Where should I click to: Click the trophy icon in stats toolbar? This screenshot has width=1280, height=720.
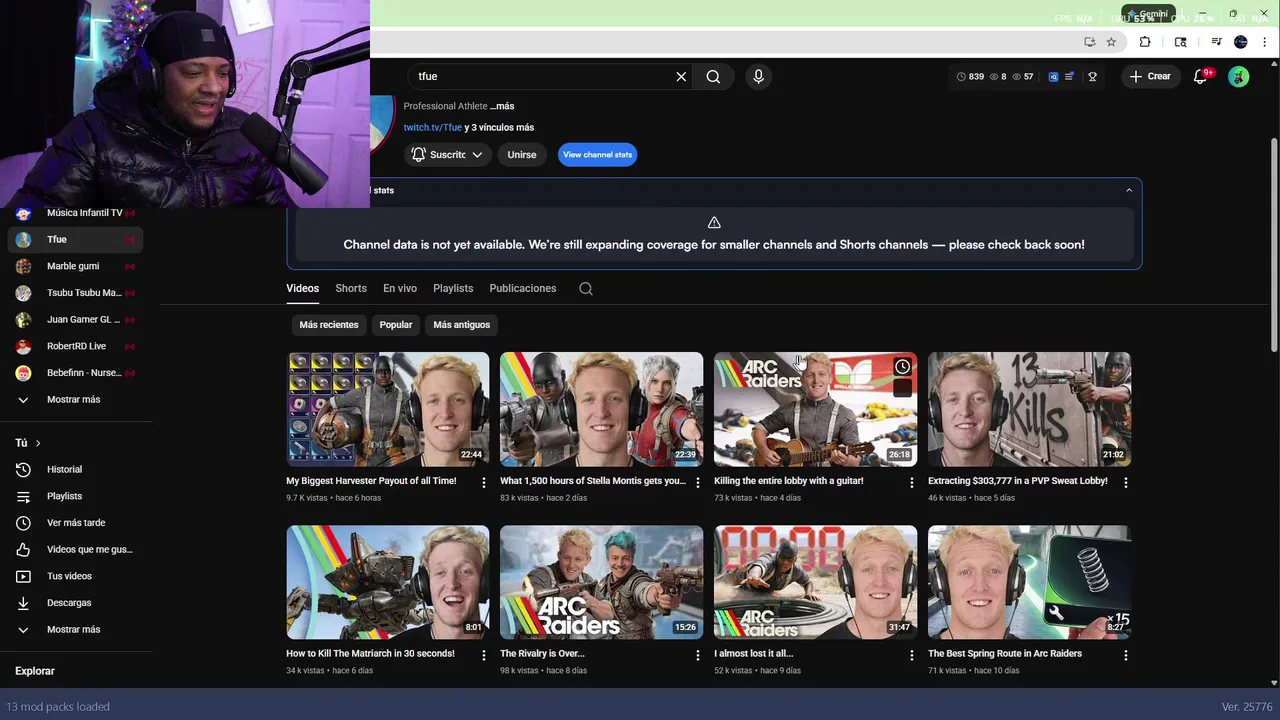tap(1092, 76)
